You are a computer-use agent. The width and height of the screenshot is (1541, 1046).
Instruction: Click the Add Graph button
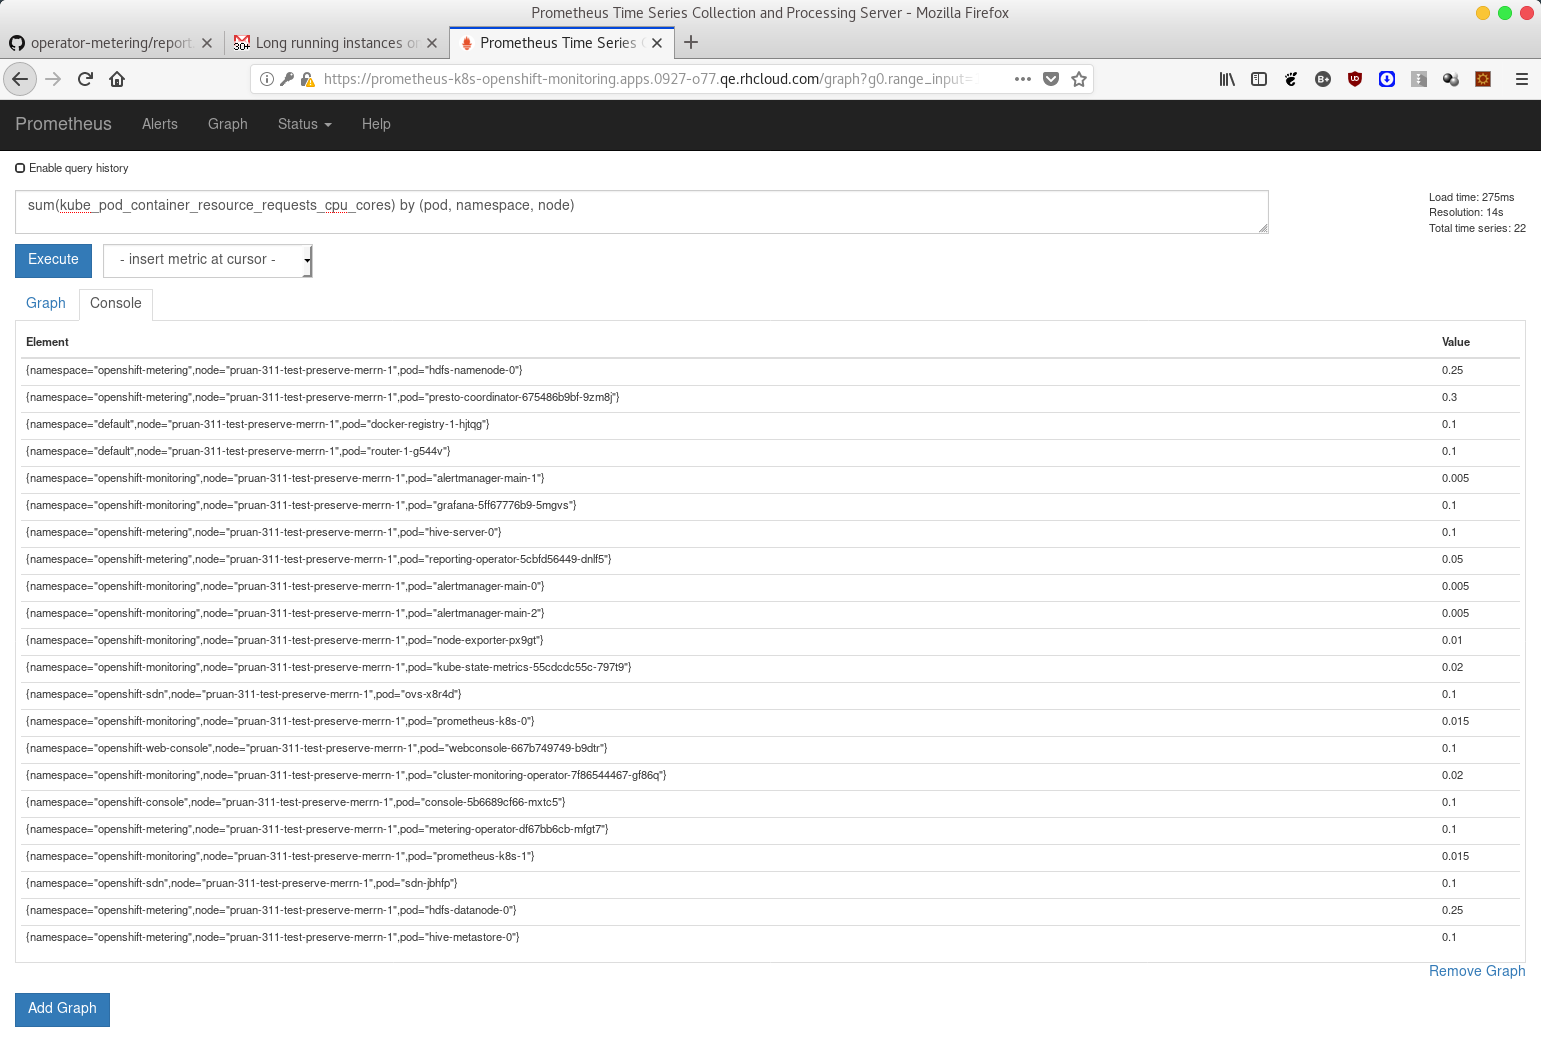point(62,1009)
